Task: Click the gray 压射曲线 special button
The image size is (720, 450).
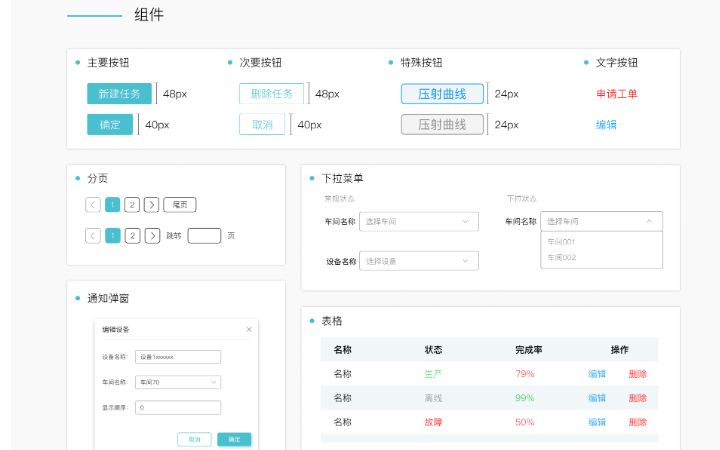Action: (442, 124)
